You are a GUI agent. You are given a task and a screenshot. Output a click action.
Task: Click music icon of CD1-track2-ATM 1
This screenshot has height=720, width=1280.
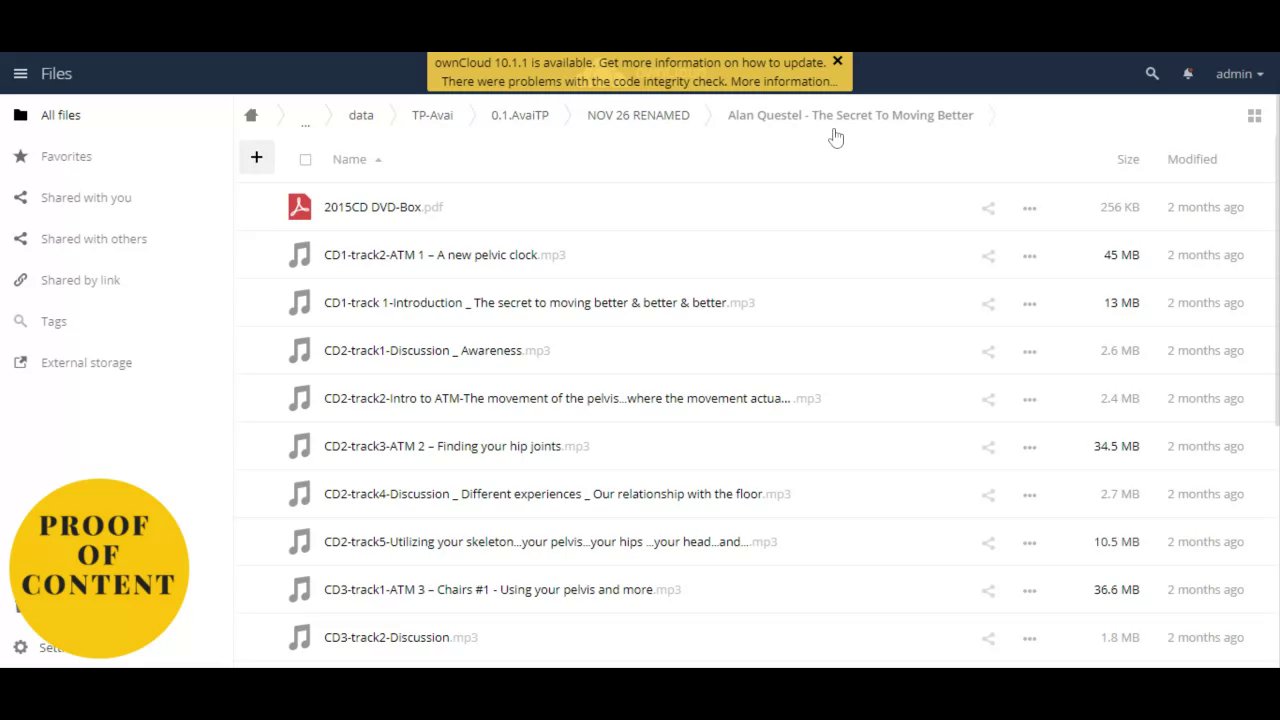click(300, 255)
